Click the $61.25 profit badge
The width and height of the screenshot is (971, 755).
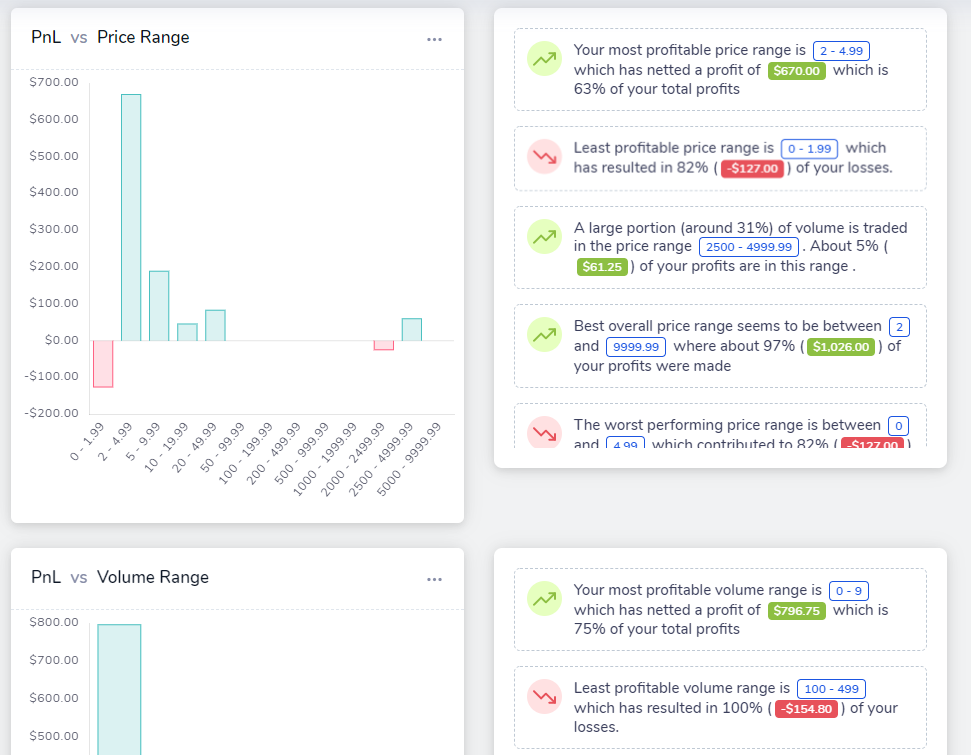(x=602, y=267)
